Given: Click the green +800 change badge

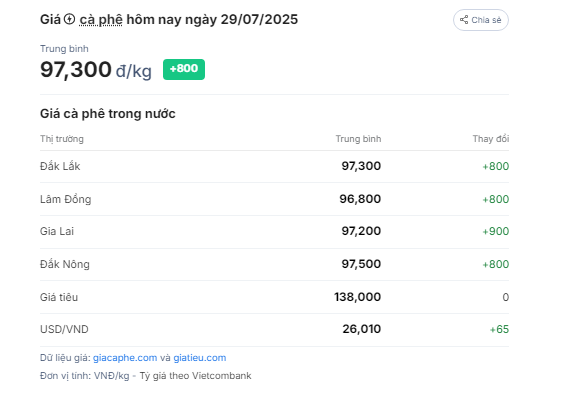Looking at the screenshot, I should [x=184, y=69].
